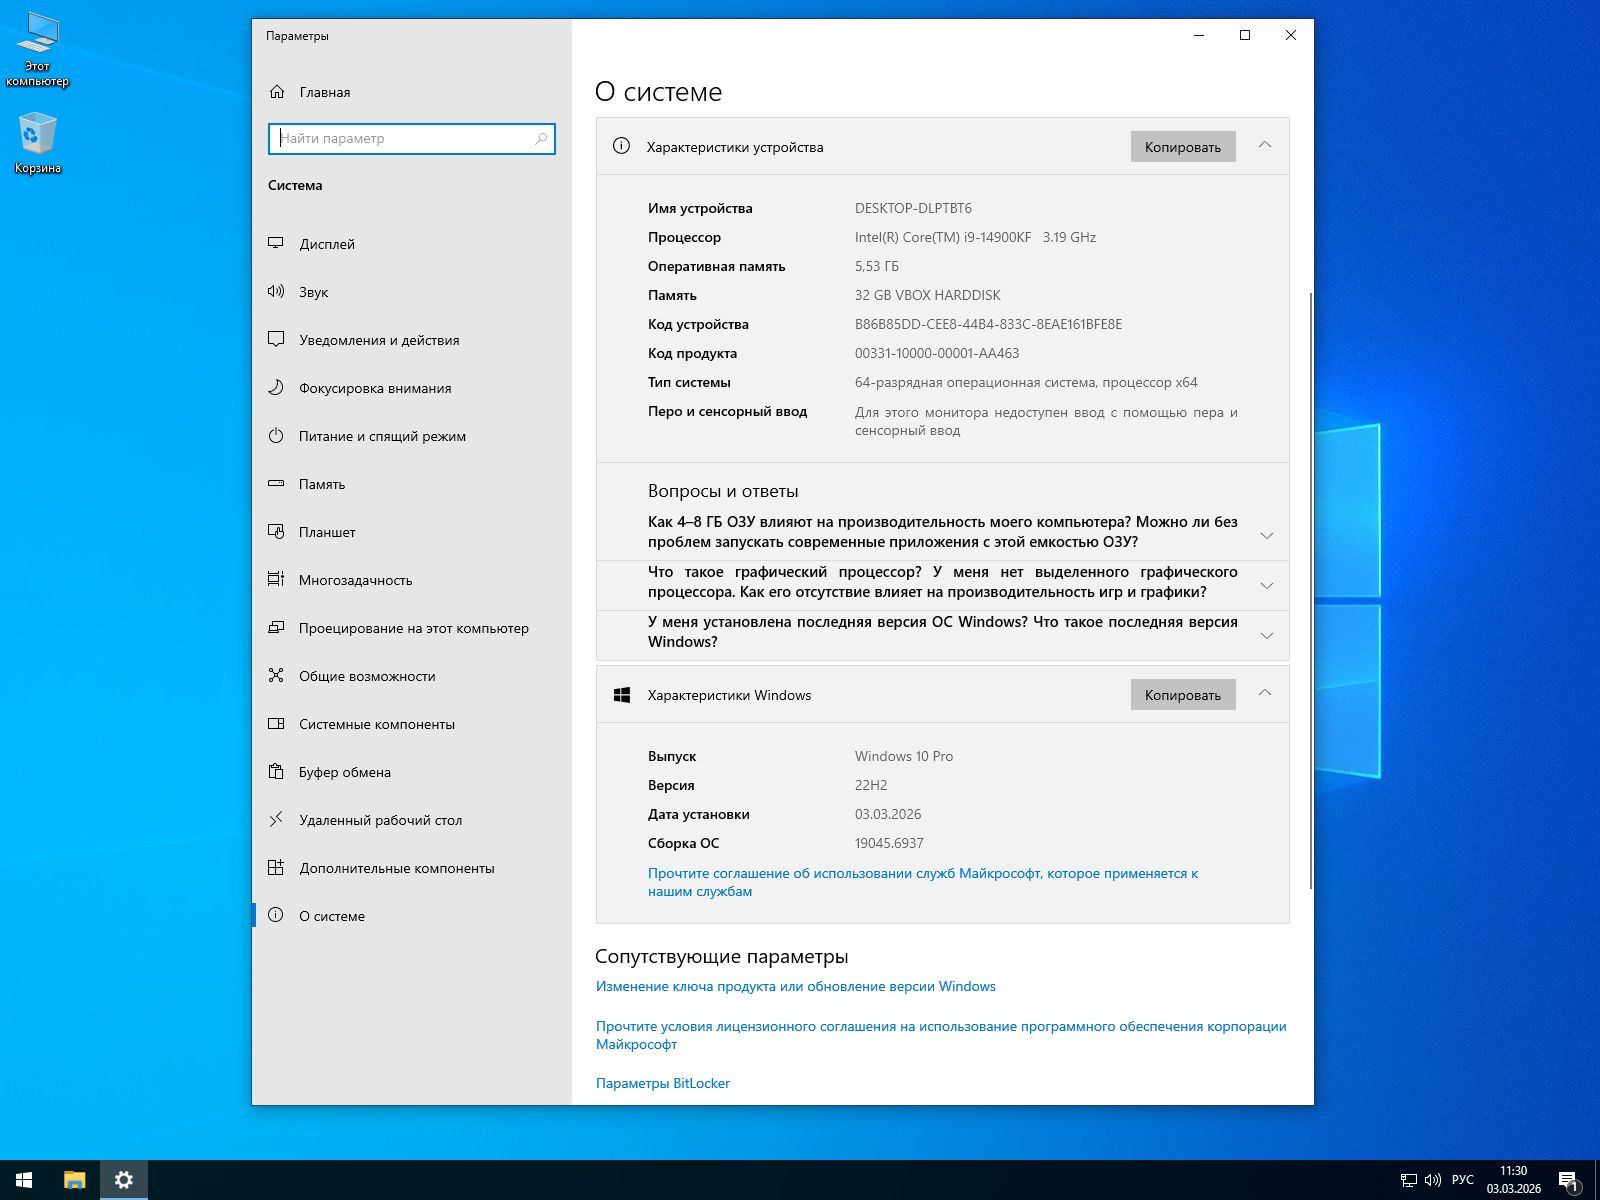The height and width of the screenshot is (1200, 1600).
Task: Click the Power and sleep icon
Action: 276,435
